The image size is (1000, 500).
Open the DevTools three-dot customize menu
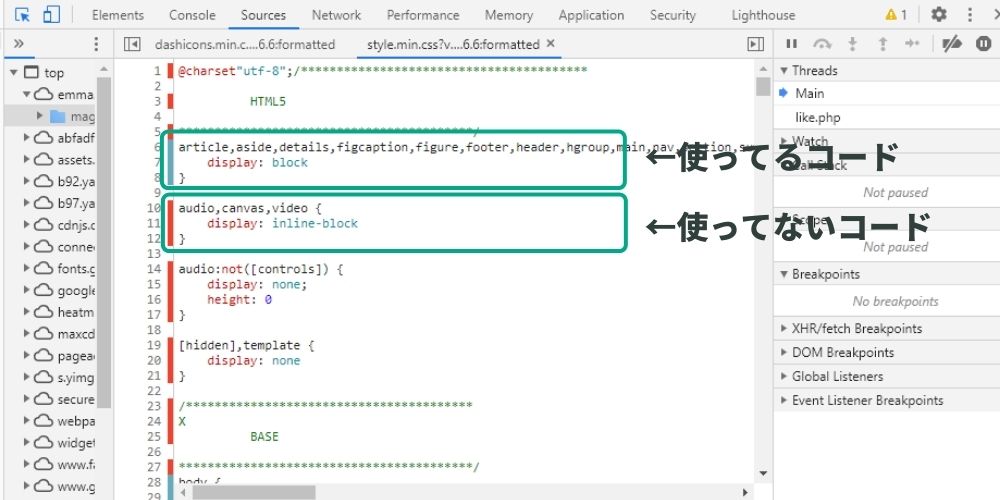click(x=970, y=15)
